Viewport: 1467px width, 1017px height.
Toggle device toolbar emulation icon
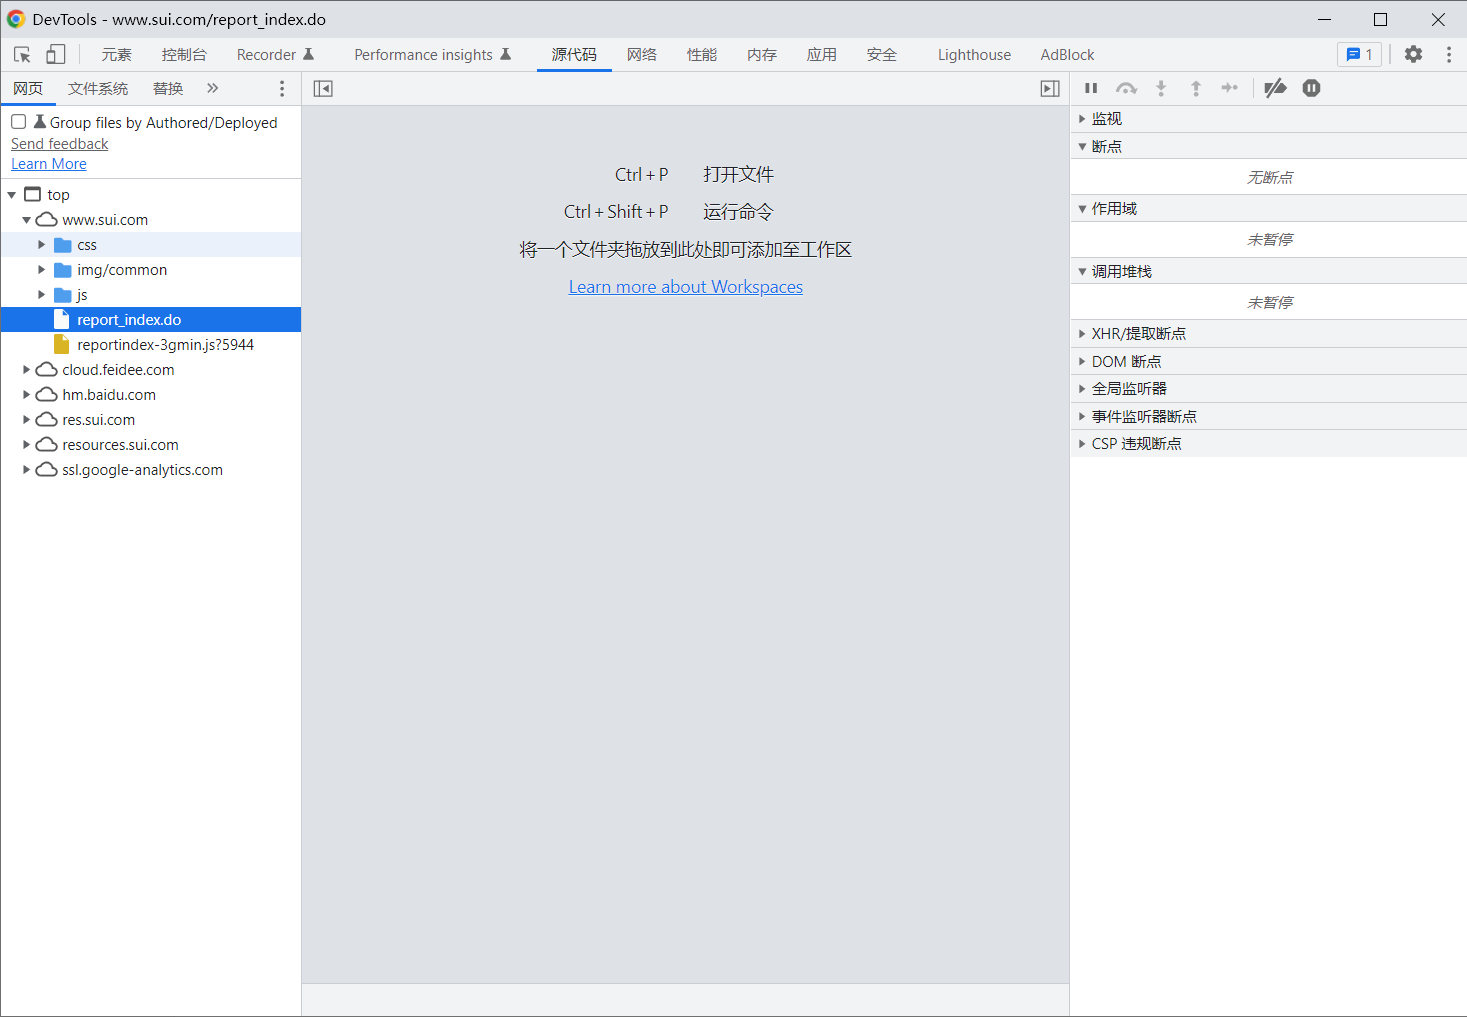pyautogui.click(x=56, y=55)
